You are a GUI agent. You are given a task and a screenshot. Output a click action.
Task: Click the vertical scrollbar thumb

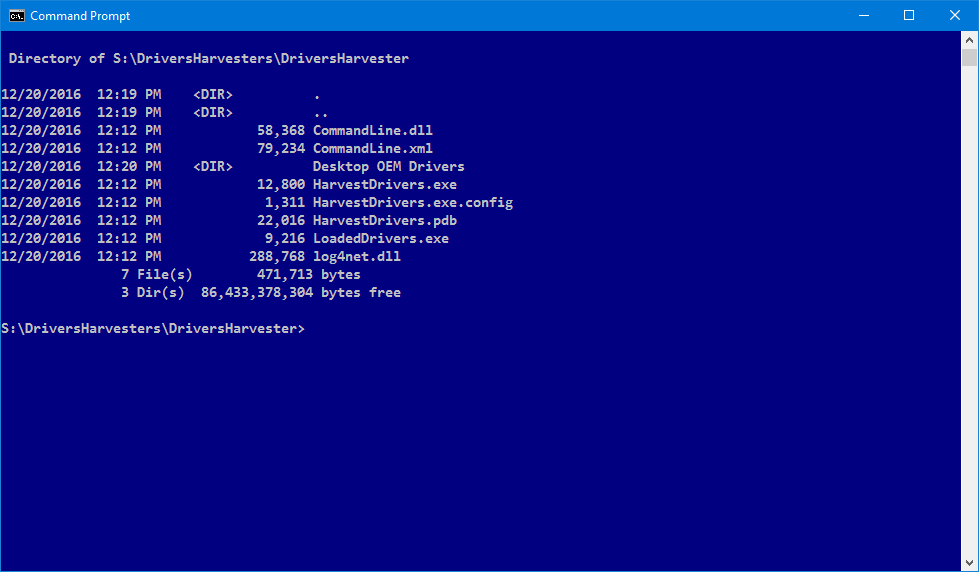[970, 58]
